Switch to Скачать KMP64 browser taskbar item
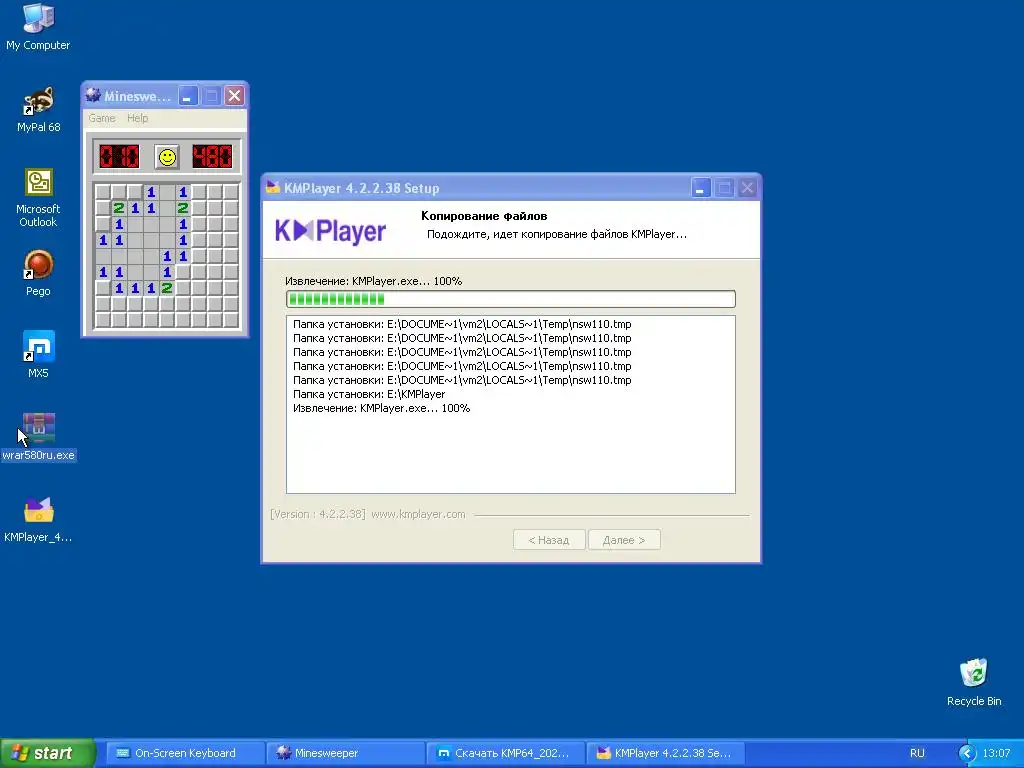Viewport: 1024px width, 768px height. 506,753
